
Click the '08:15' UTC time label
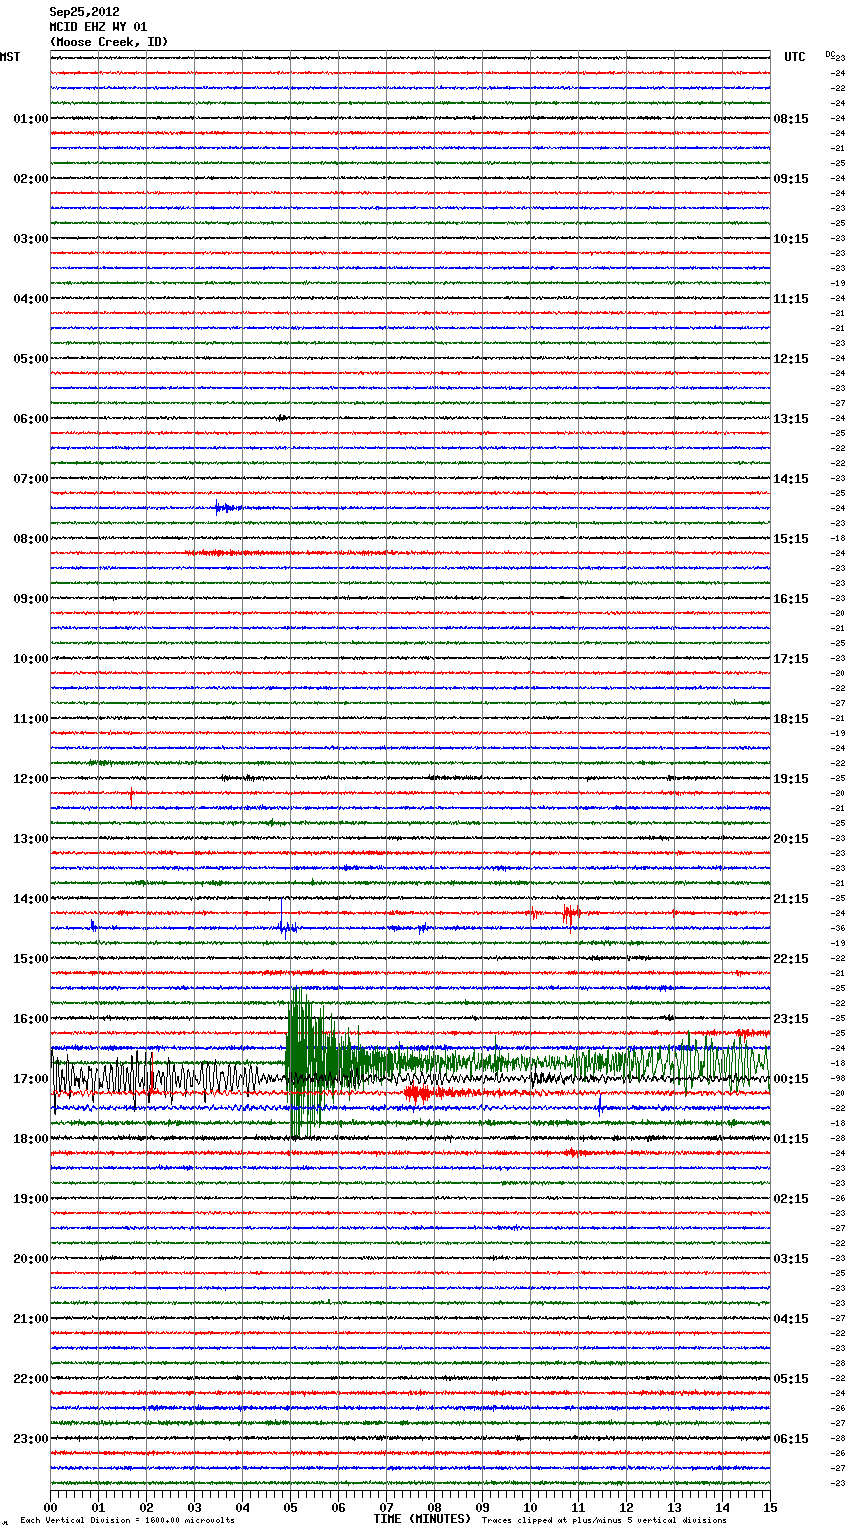(x=791, y=119)
